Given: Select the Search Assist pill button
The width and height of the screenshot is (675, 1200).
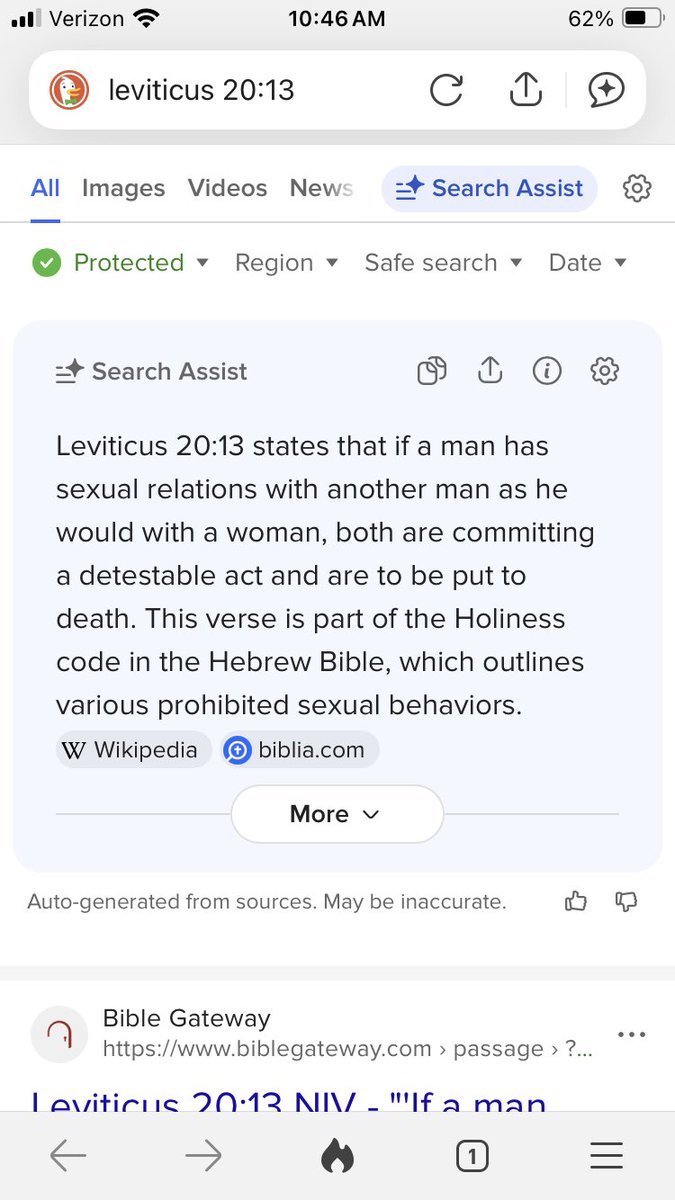Looking at the screenshot, I should point(489,188).
